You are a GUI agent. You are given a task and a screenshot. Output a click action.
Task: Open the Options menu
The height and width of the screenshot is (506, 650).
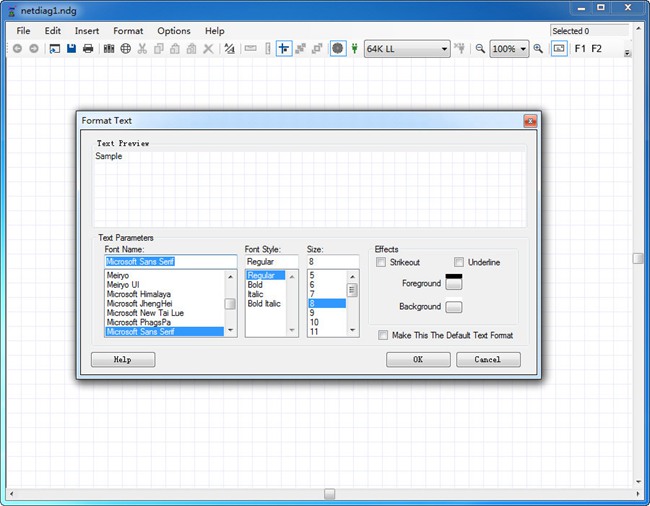pos(174,31)
